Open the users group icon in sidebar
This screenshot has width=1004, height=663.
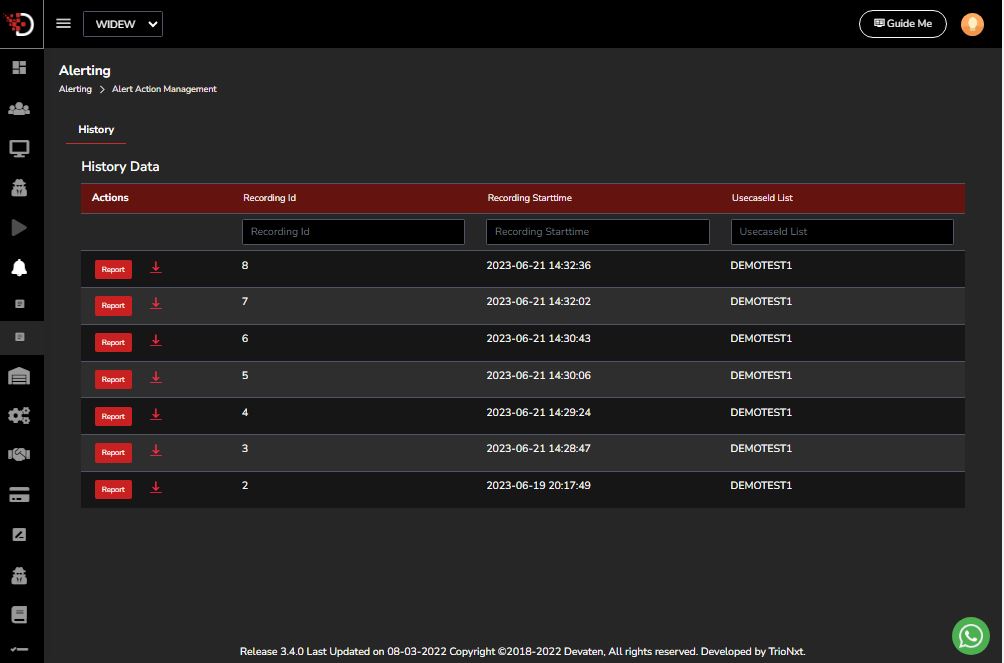point(19,108)
